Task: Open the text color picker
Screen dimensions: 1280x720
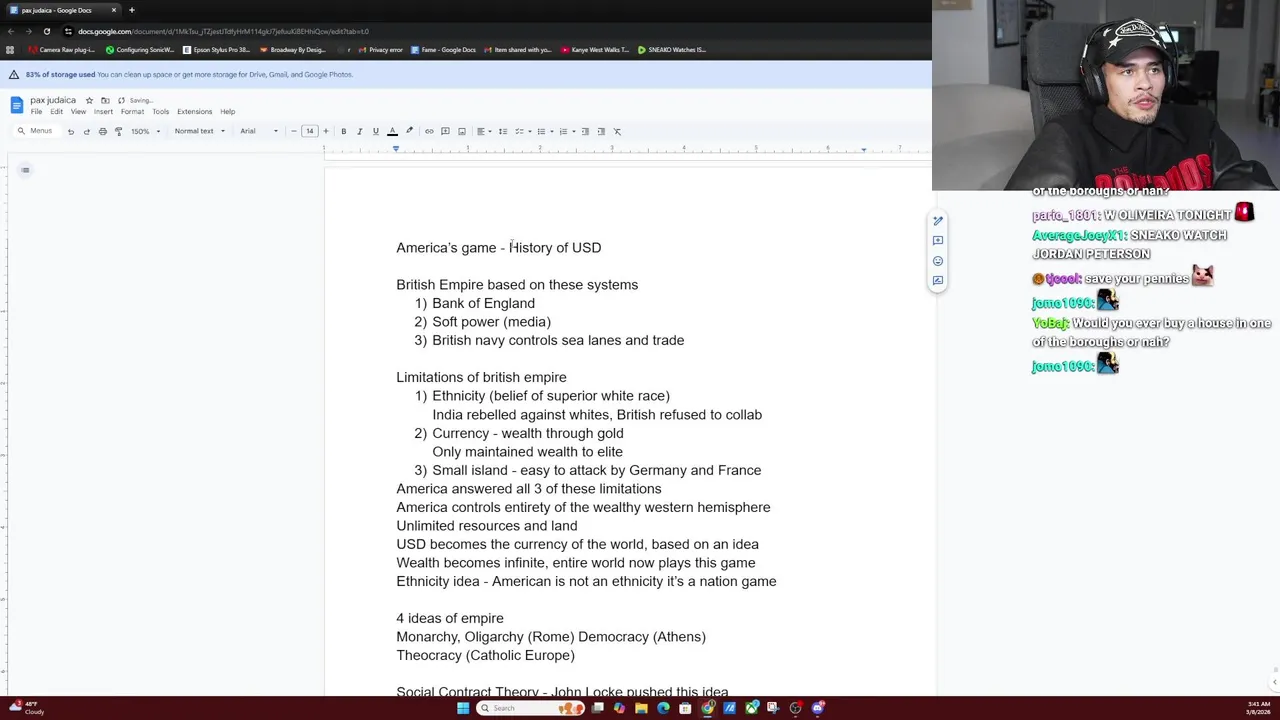Action: 392,131
